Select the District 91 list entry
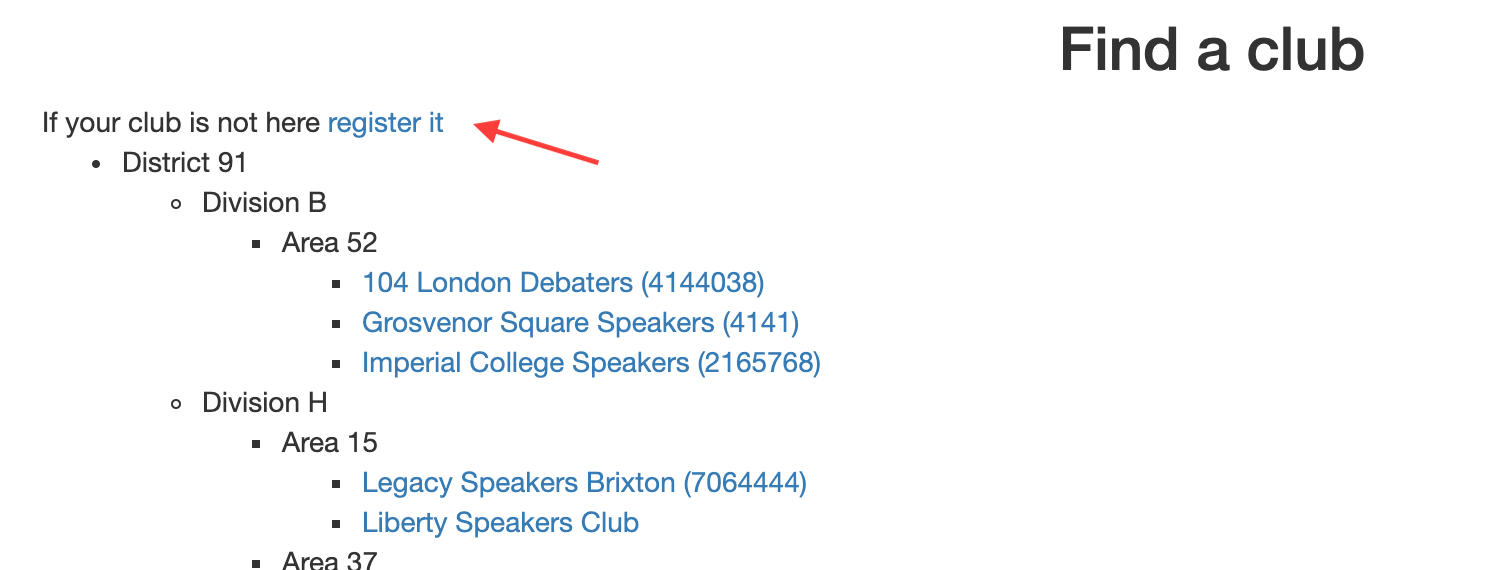The width and height of the screenshot is (1510, 570). [184, 162]
